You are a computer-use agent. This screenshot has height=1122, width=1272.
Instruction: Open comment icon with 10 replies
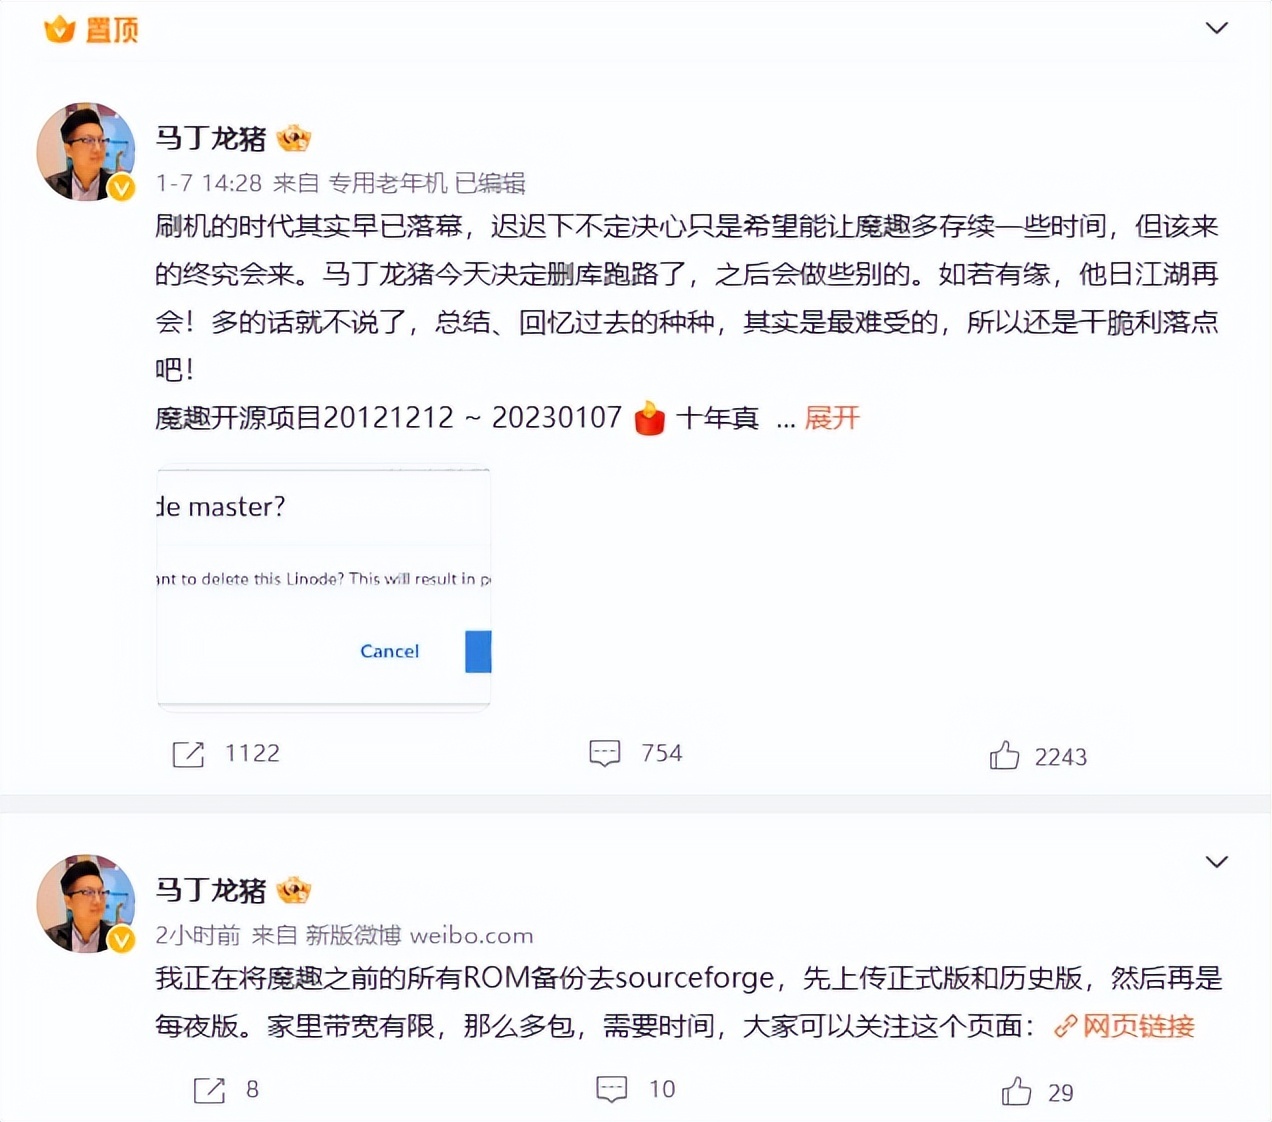(x=611, y=1089)
